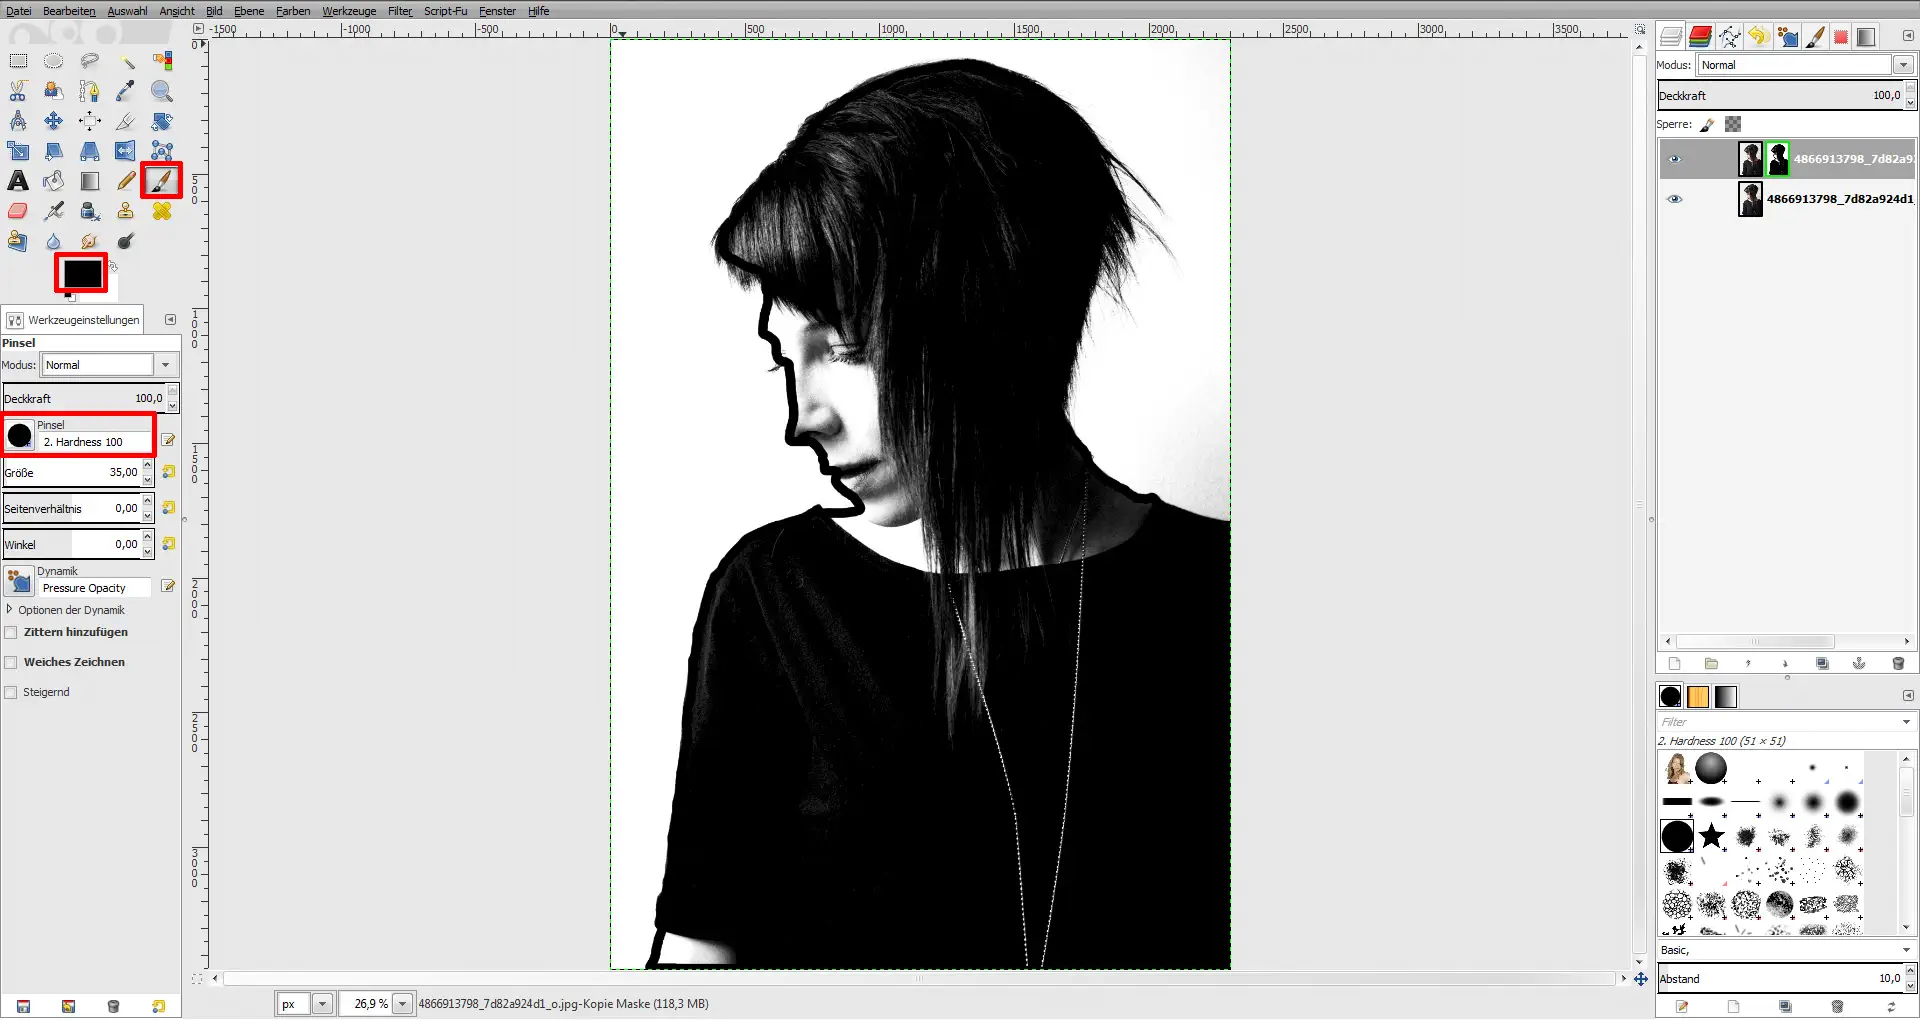Click the black foreground color swatch

[80, 271]
